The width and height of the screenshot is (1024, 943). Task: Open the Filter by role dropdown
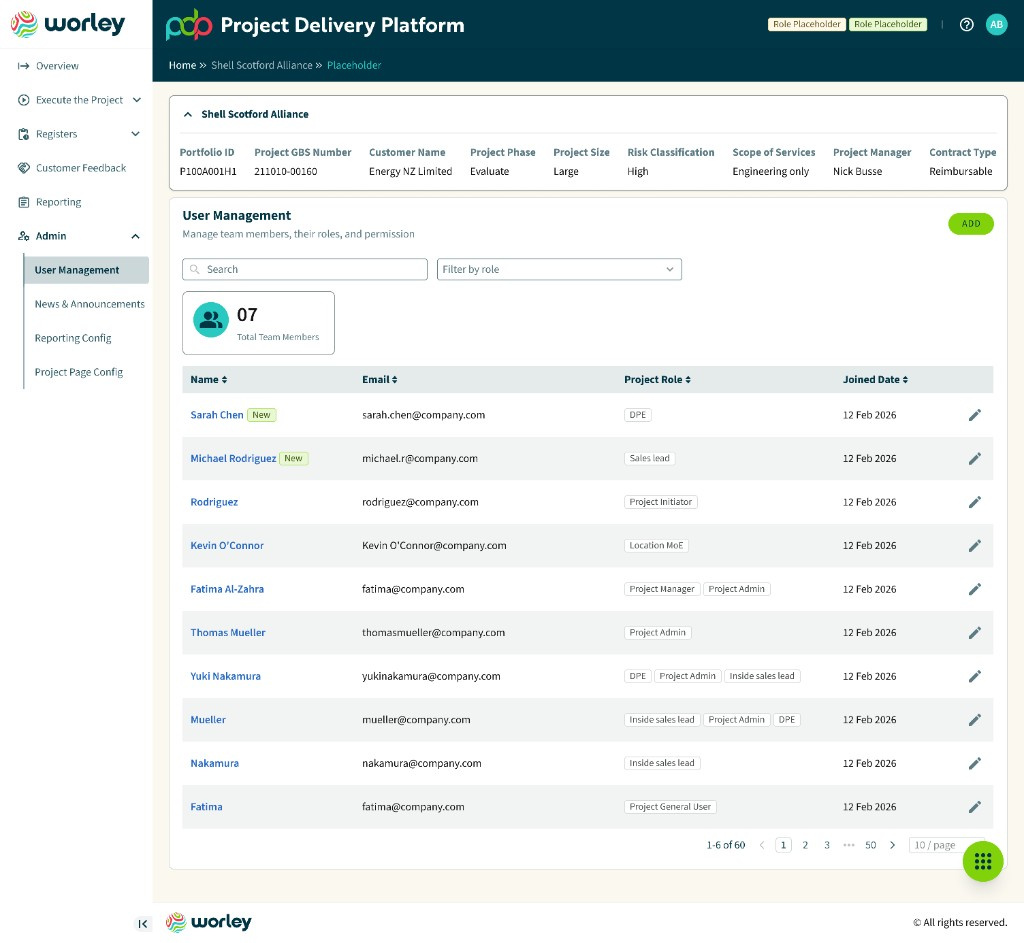click(559, 269)
